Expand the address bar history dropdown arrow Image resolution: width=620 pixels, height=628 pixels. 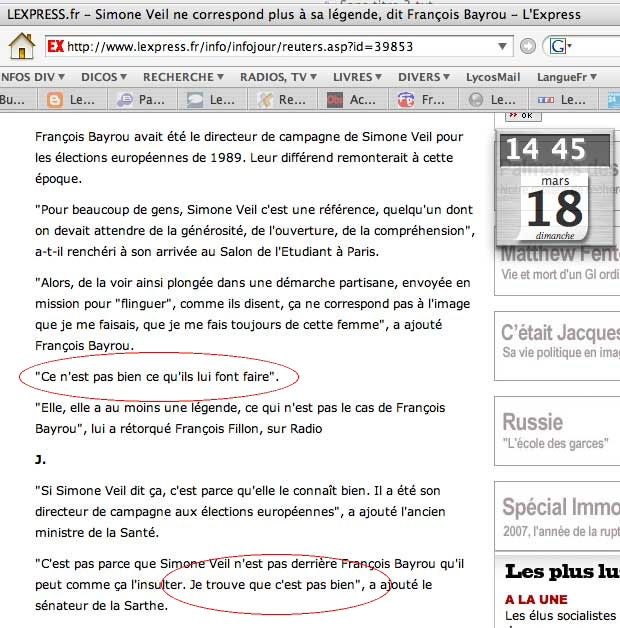[502, 46]
